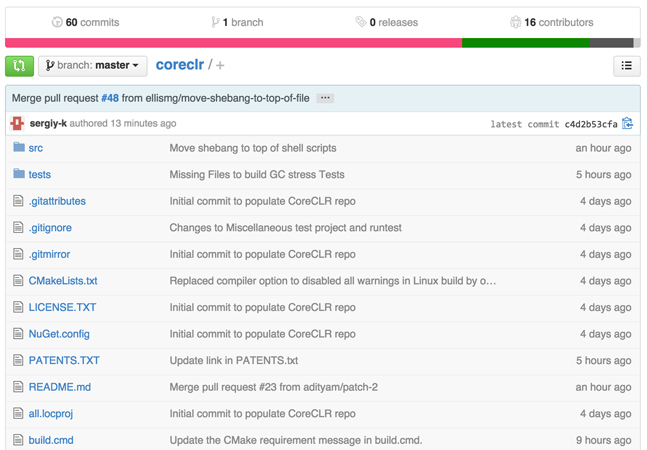The height and width of the screenshot is (450, 647).
Task: Click the PATENTS.TXT file icon
Action: 18,360
